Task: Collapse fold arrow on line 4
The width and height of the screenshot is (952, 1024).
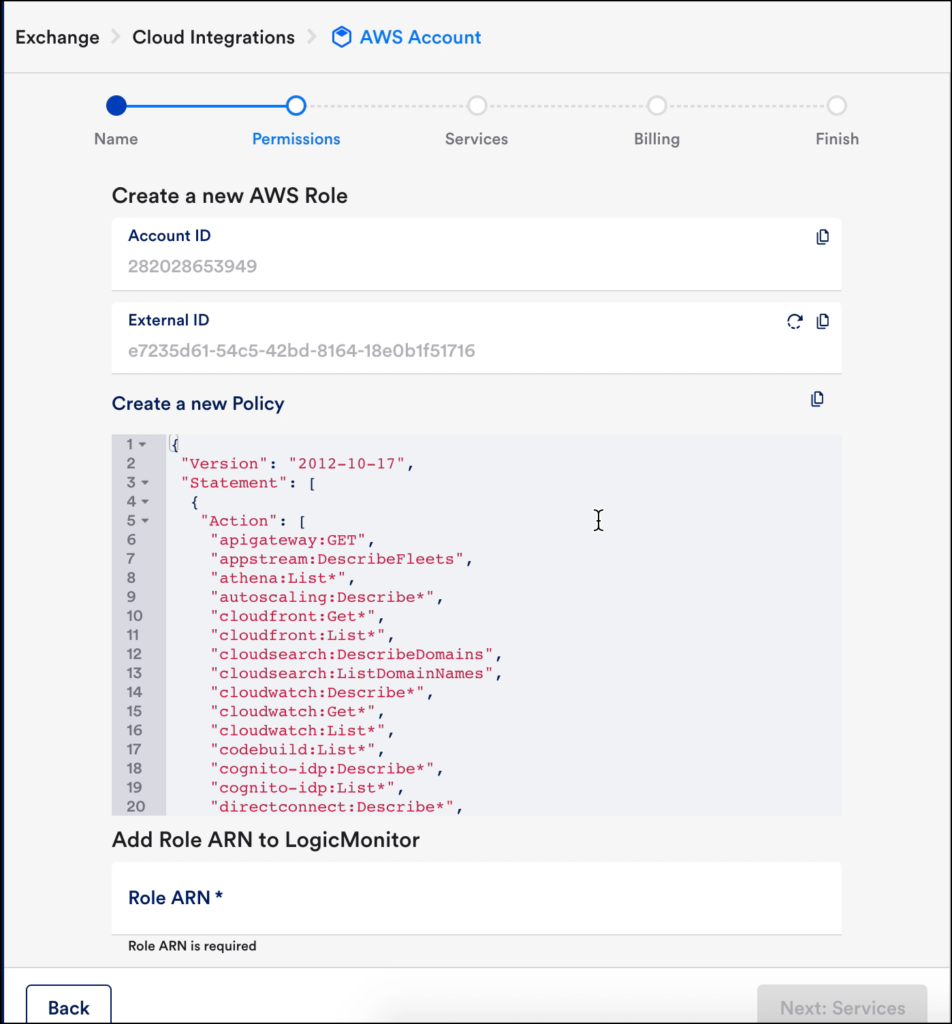Action: (145, 502)
